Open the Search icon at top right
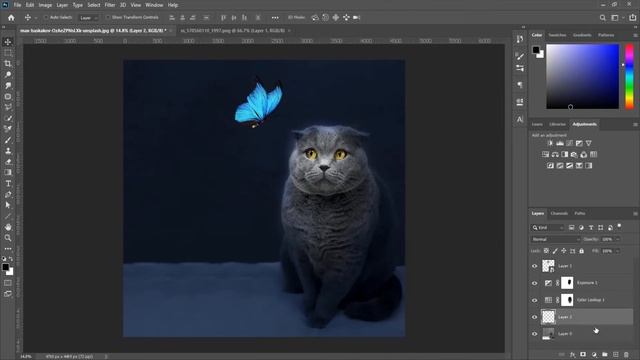Viewport: 640px width, 360px height. click(602, 18)
